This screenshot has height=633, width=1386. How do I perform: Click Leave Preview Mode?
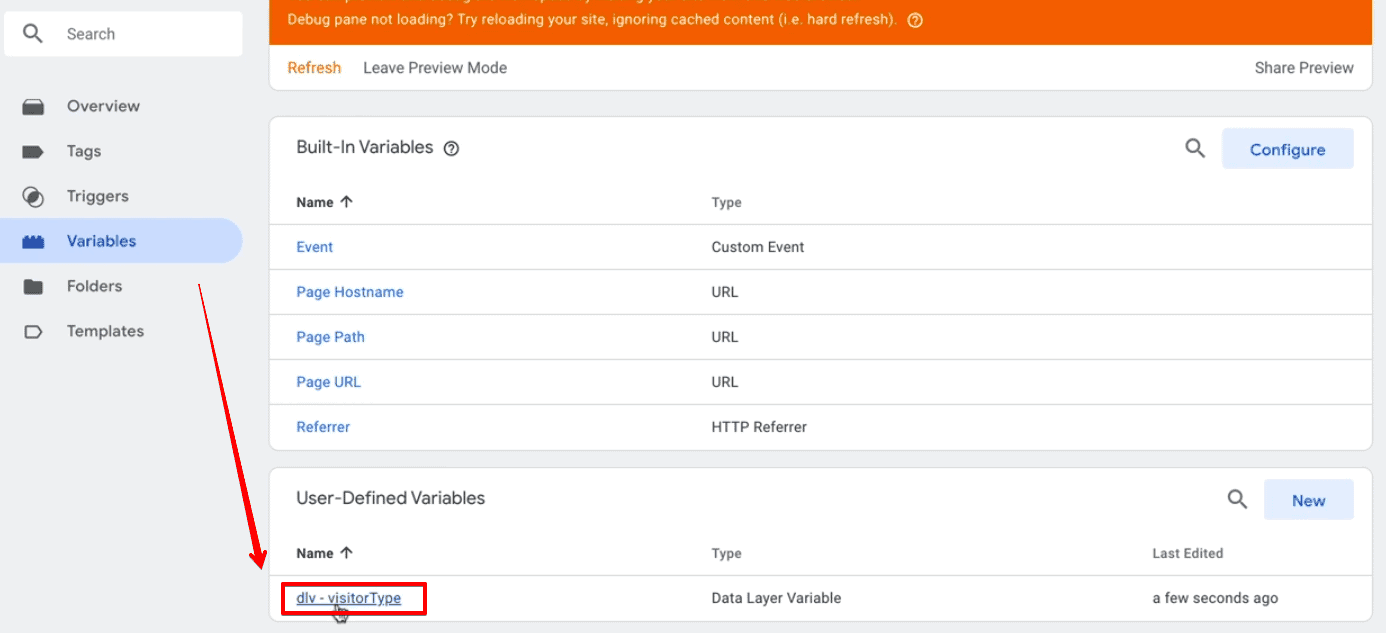pyautogui.click(x=434, y=67)
